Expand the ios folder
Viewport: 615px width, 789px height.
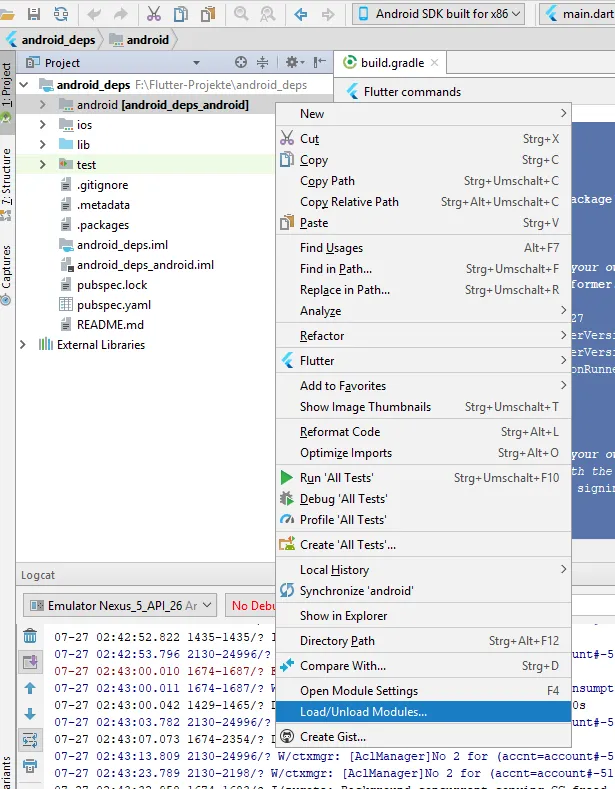point(43,124)
